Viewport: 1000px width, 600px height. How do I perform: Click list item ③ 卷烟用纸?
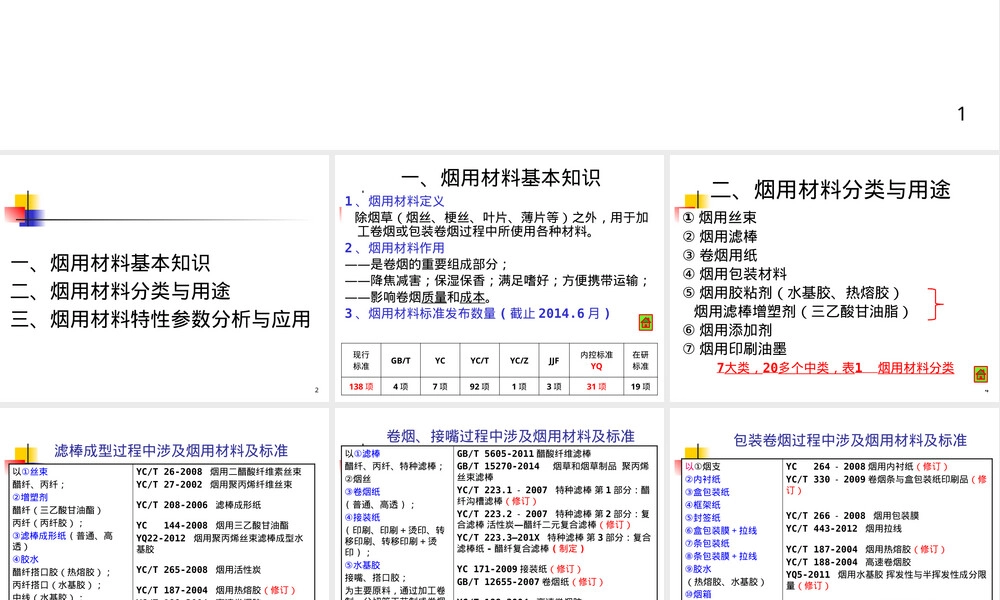tap(719, 255)
